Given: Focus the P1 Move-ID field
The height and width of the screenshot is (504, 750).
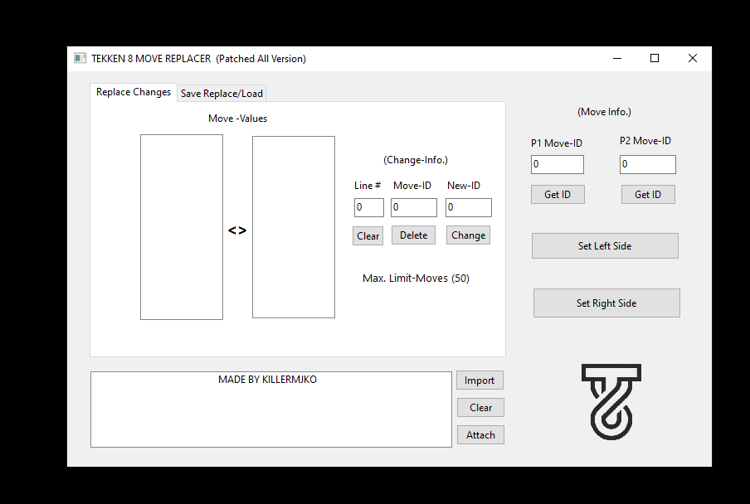Looking at the screenshot, I should pos(557,164).
